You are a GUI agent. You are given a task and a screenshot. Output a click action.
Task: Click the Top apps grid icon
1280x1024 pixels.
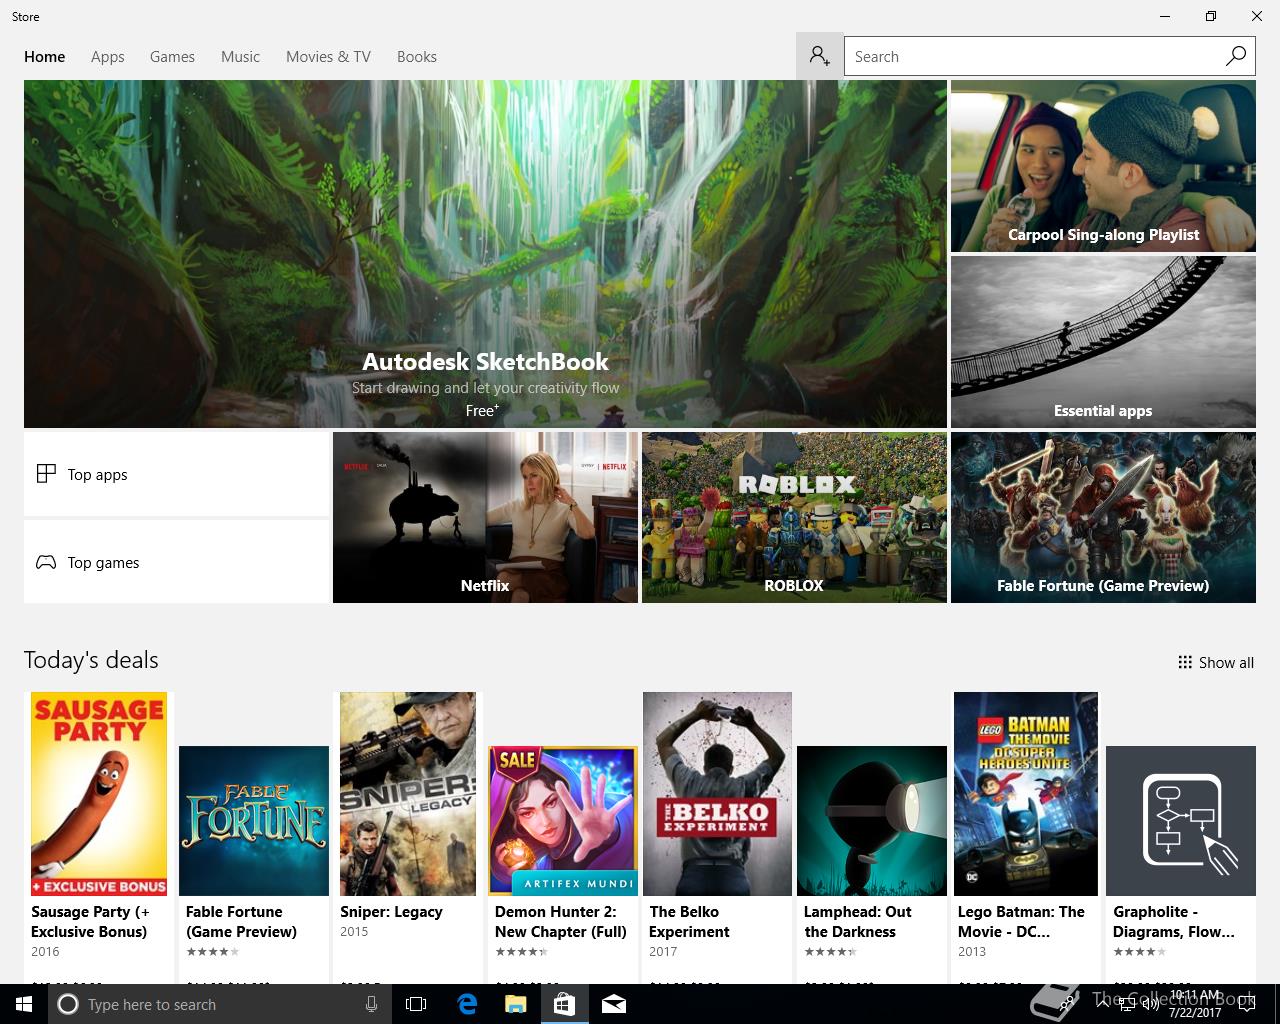[x=46, y=474]
